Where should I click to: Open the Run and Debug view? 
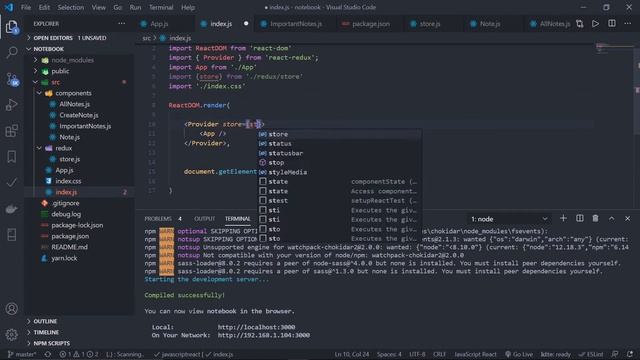click(x=12, y=105)
